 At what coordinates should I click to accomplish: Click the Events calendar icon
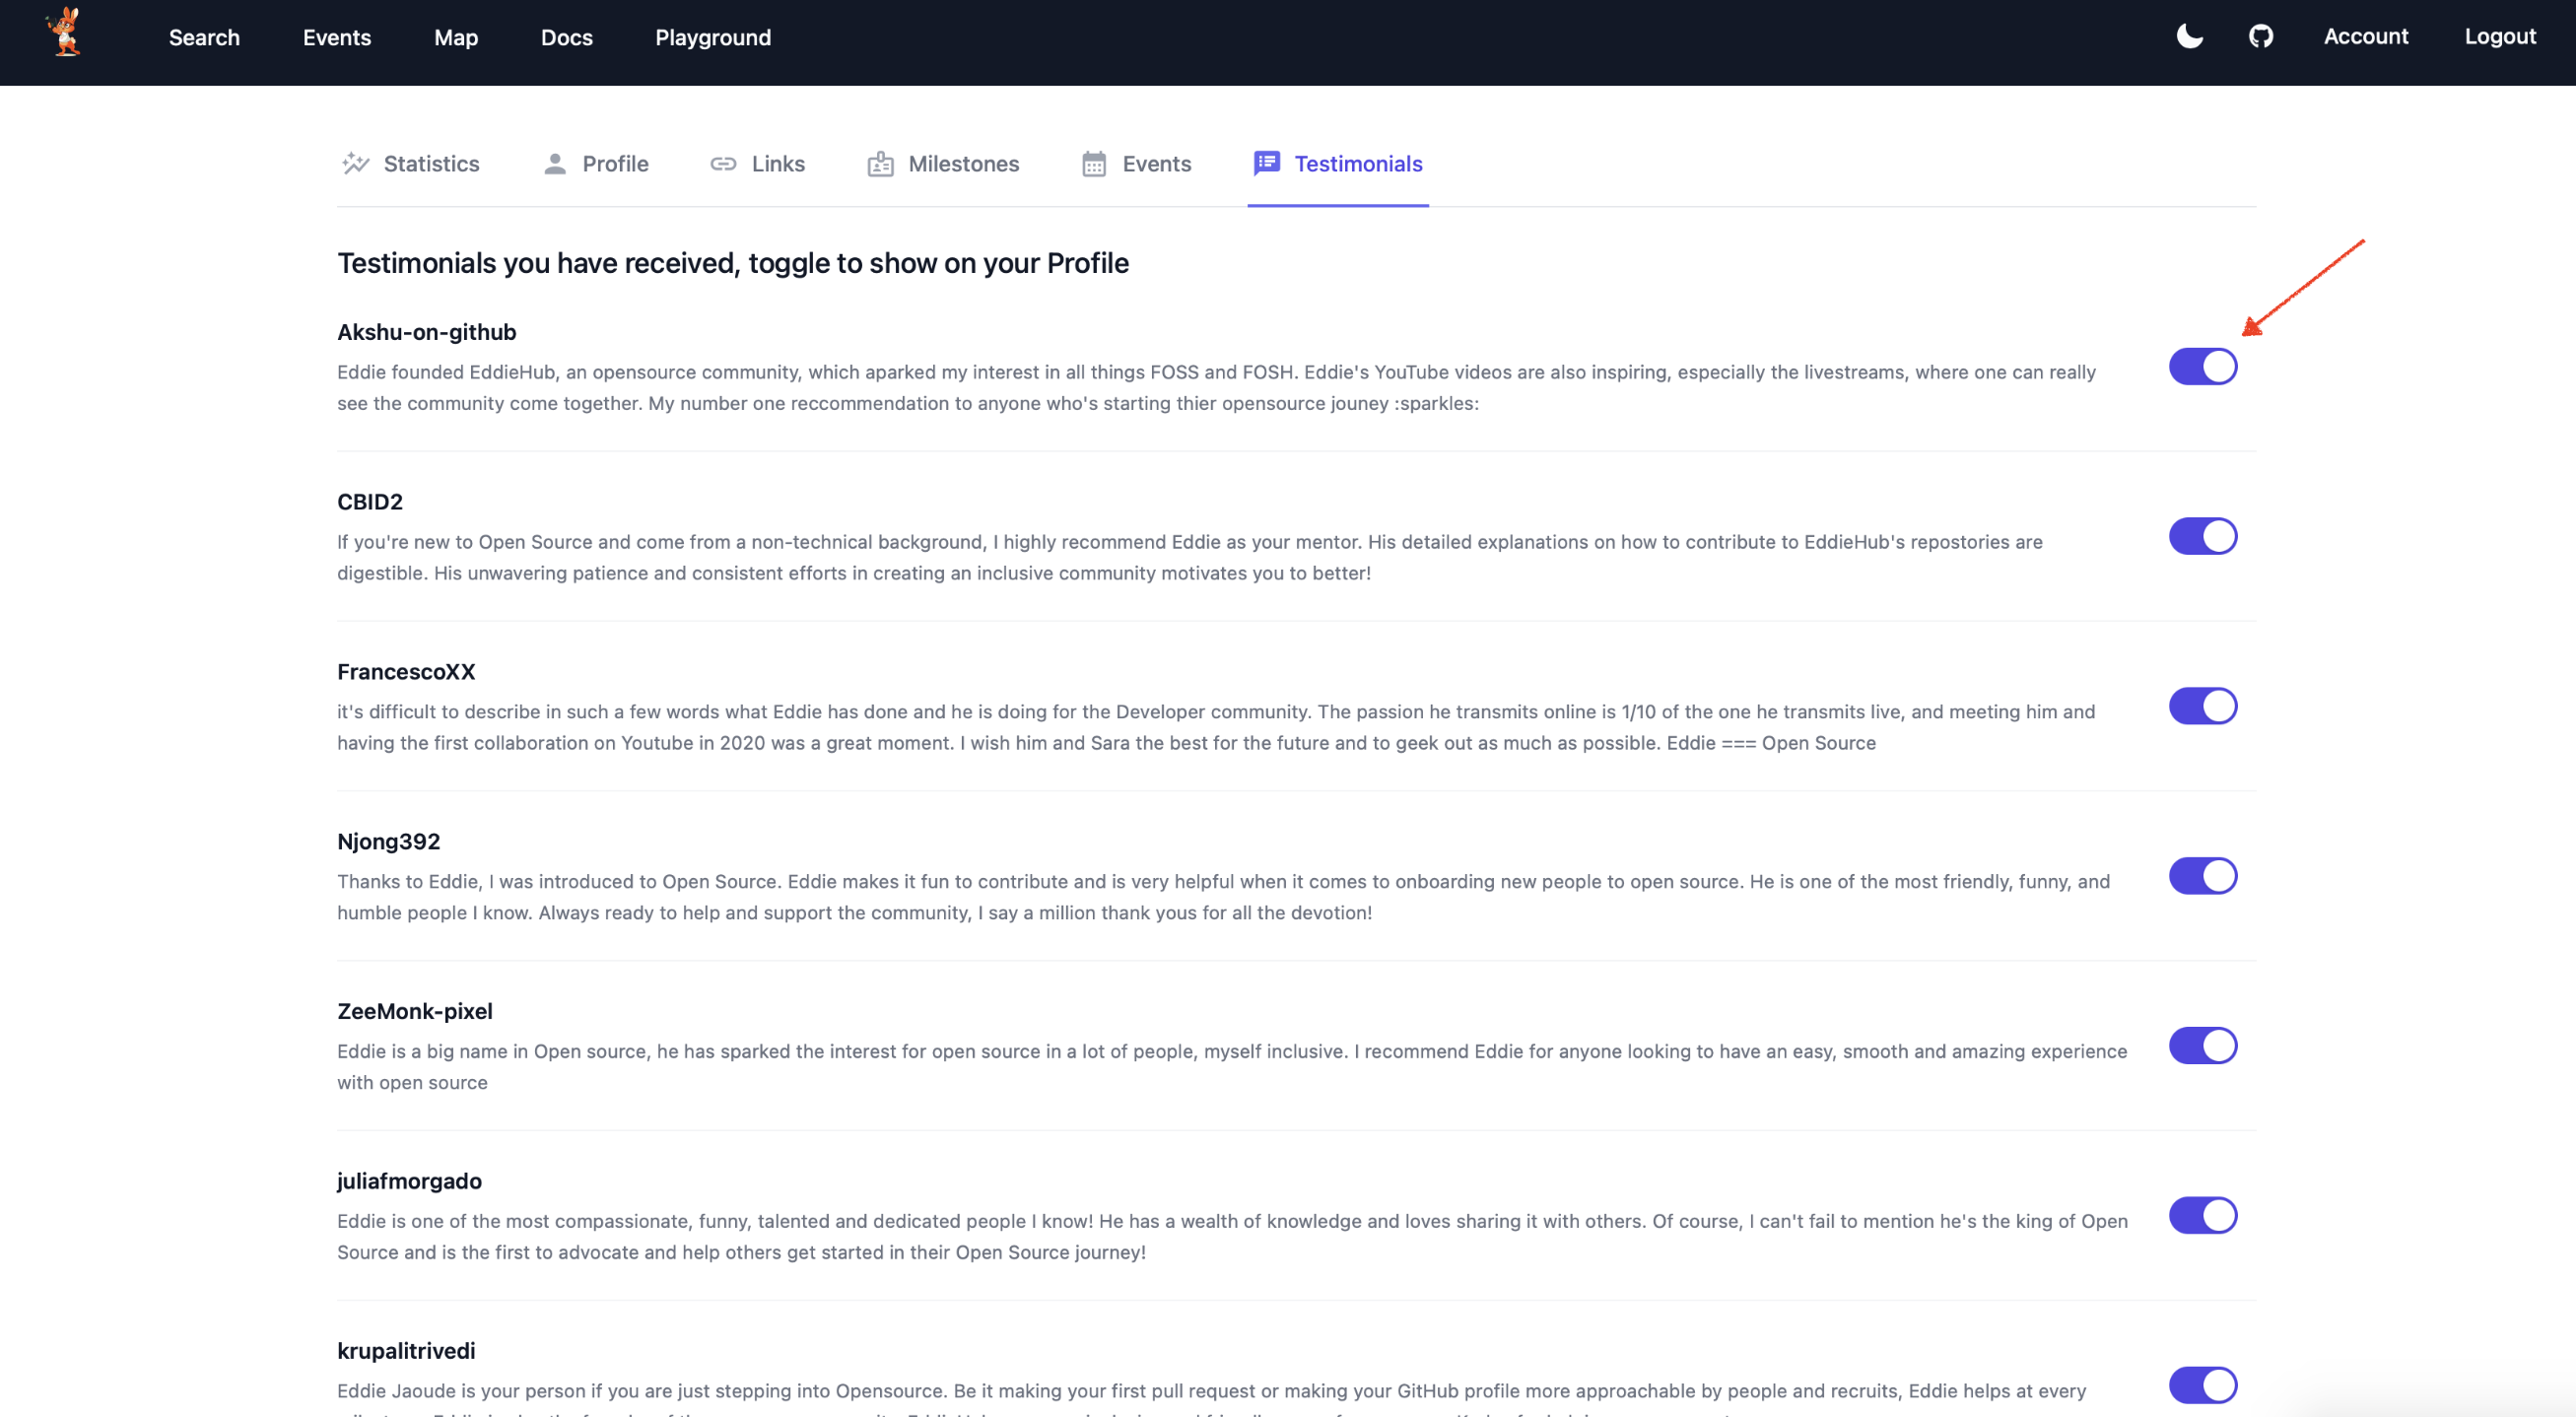click(1094, 163)
